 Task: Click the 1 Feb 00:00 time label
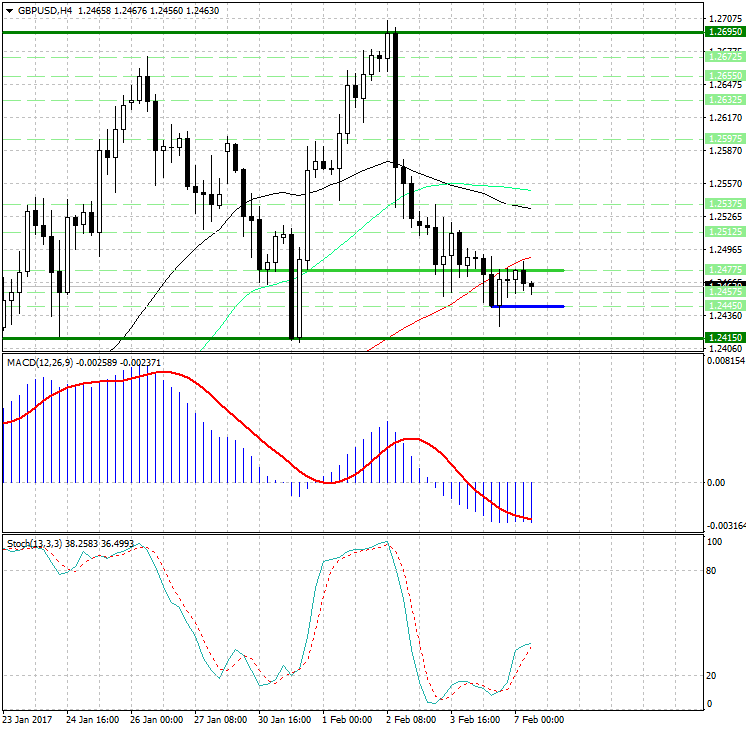[347, 719]
